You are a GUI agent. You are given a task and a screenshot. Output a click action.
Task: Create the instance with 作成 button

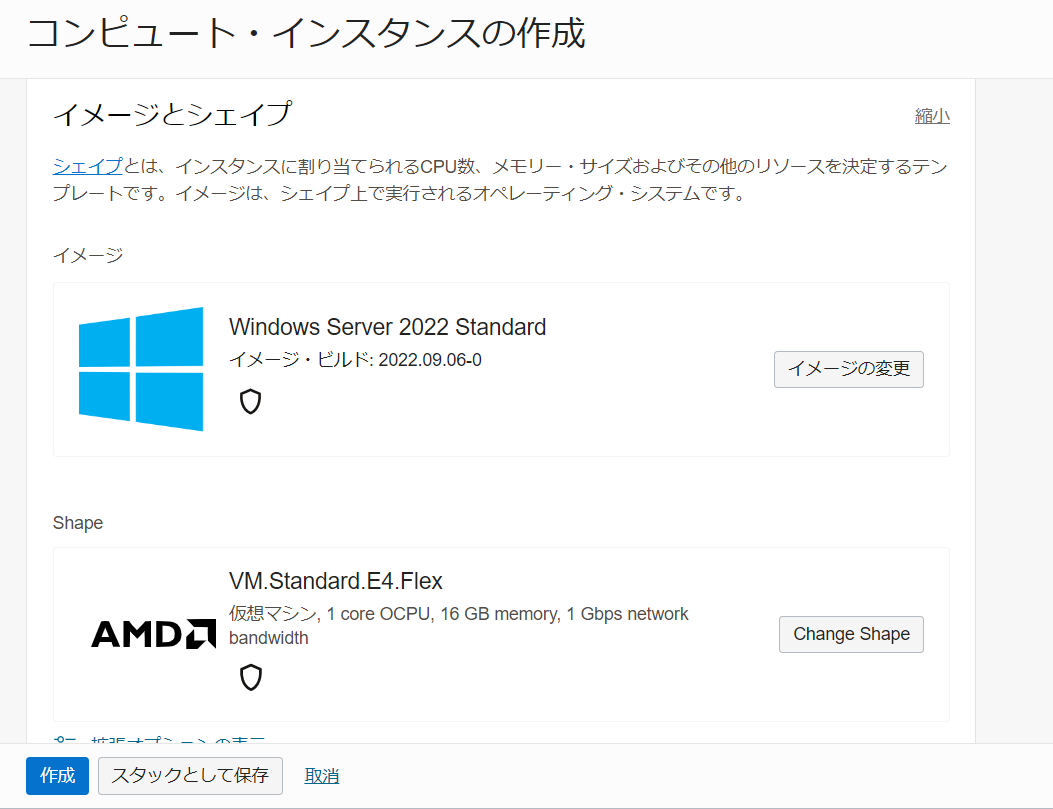coord(57,775)
